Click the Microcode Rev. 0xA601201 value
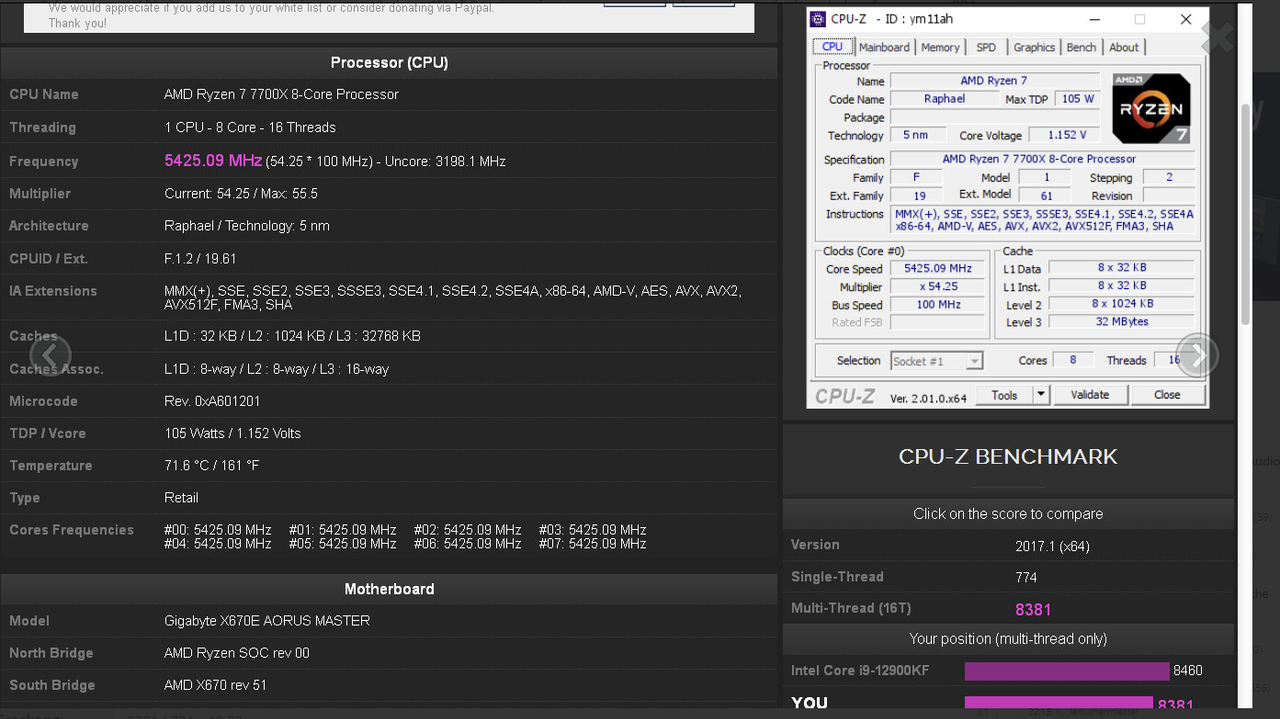The width and height of the screenshot is (1280, 719). click(212, 401)
